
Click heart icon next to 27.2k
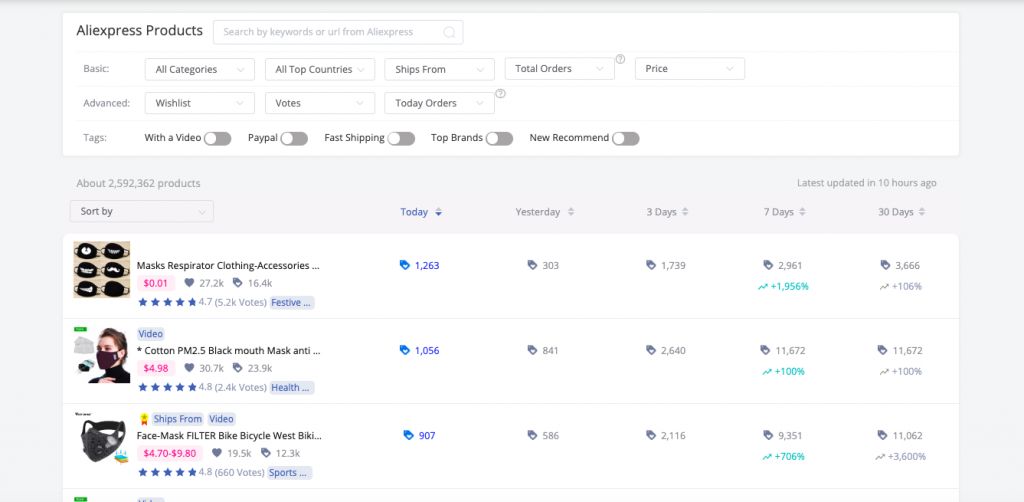189,283
